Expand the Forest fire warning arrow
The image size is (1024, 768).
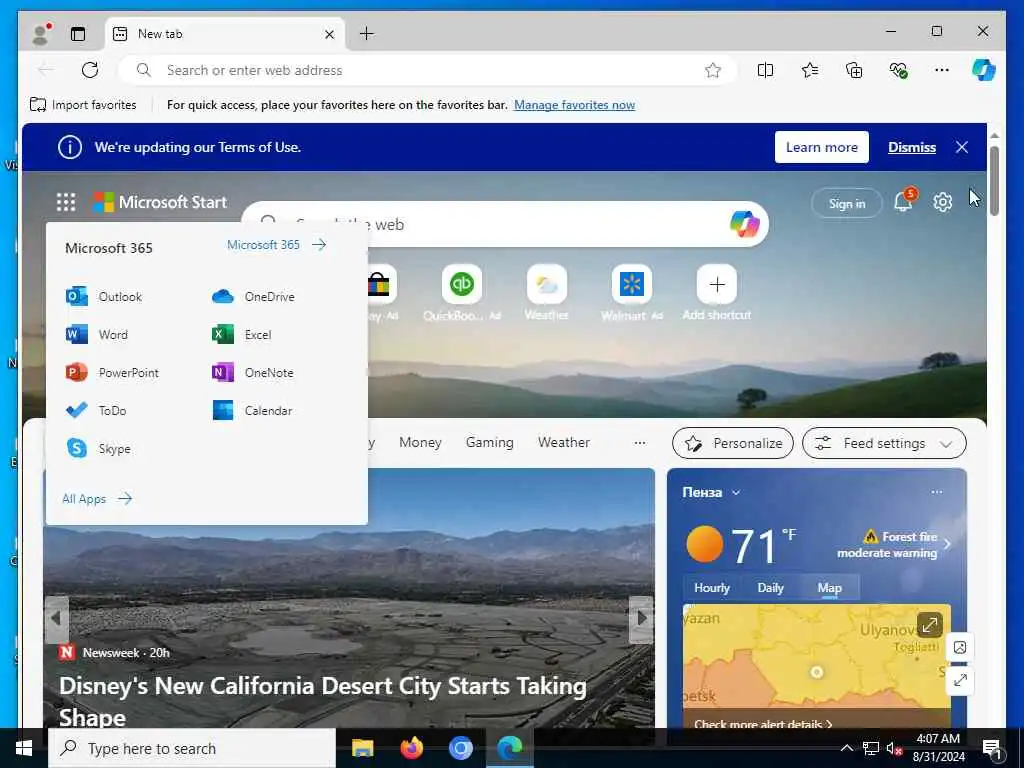point(948,544)
